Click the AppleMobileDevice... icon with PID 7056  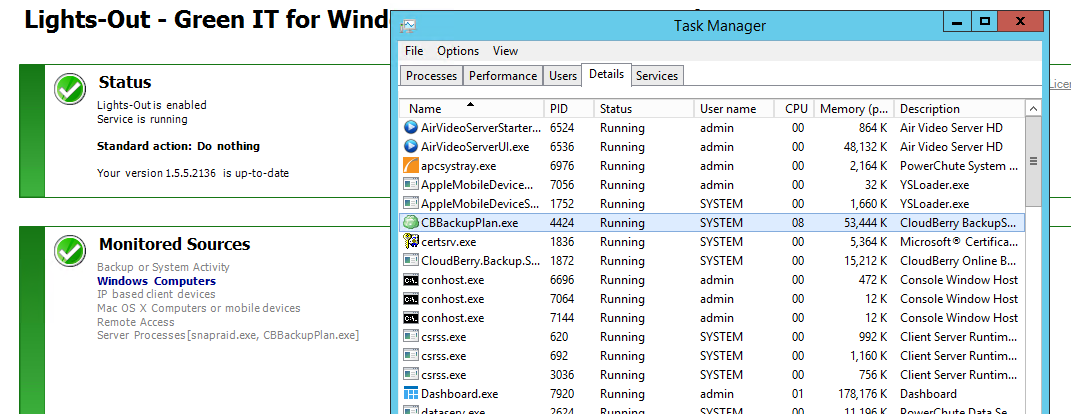[411, 184]
